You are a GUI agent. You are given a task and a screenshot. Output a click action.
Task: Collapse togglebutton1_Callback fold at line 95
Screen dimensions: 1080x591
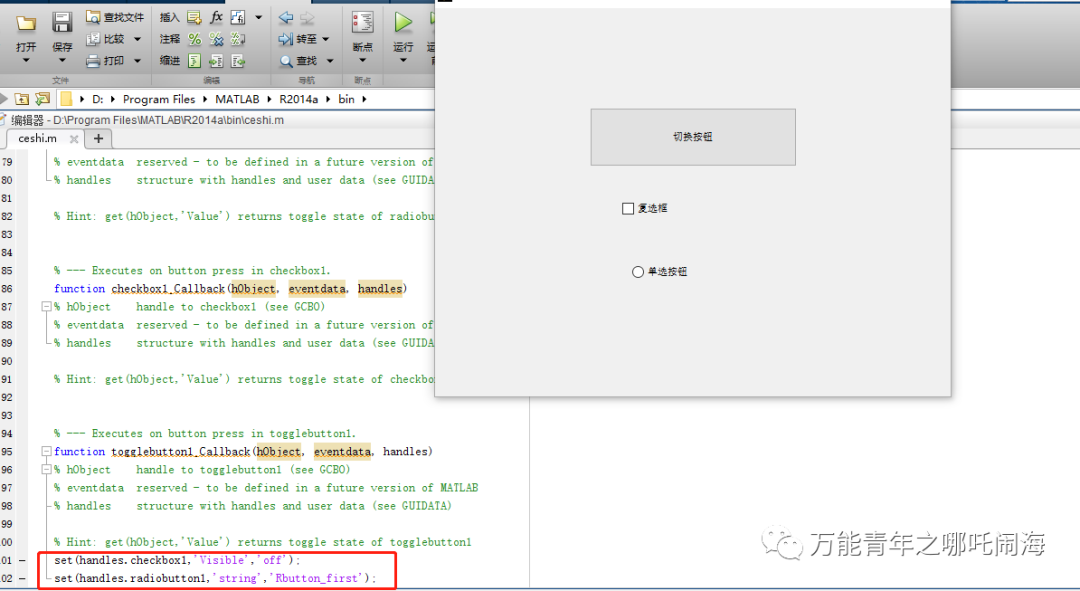(x=46, y=451)
